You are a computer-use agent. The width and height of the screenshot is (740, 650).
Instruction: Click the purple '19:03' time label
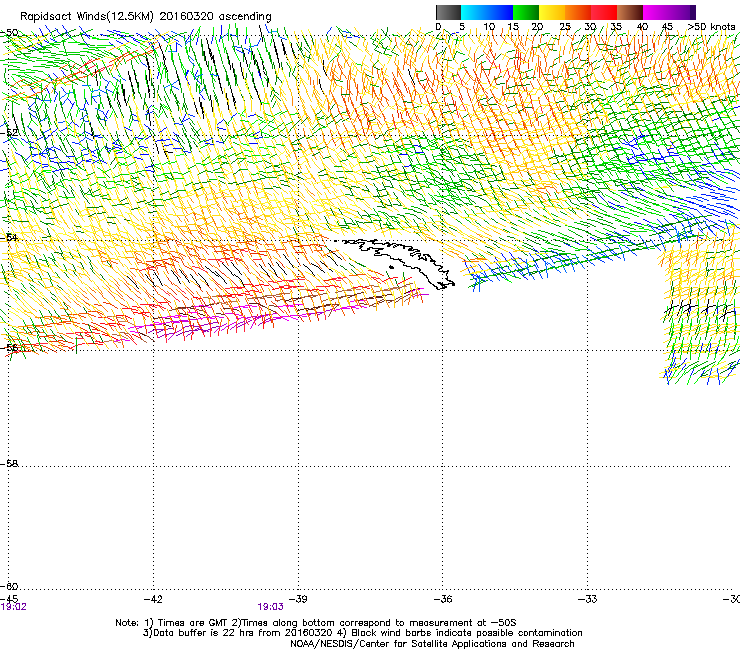270,607
